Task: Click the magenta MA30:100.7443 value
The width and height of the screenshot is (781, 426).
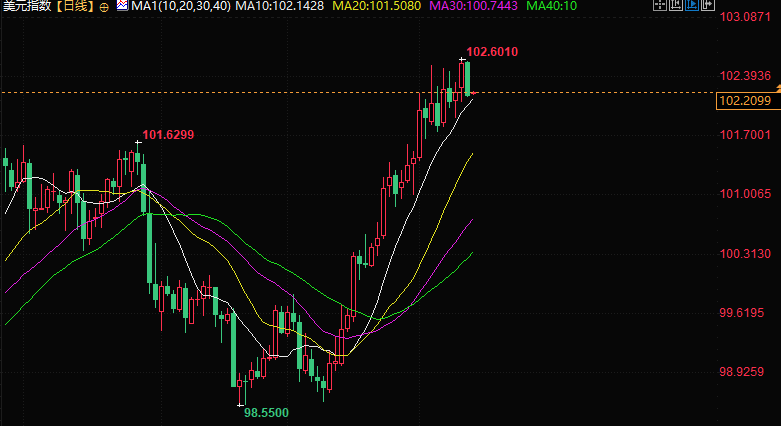Action: tap(473, 6)
